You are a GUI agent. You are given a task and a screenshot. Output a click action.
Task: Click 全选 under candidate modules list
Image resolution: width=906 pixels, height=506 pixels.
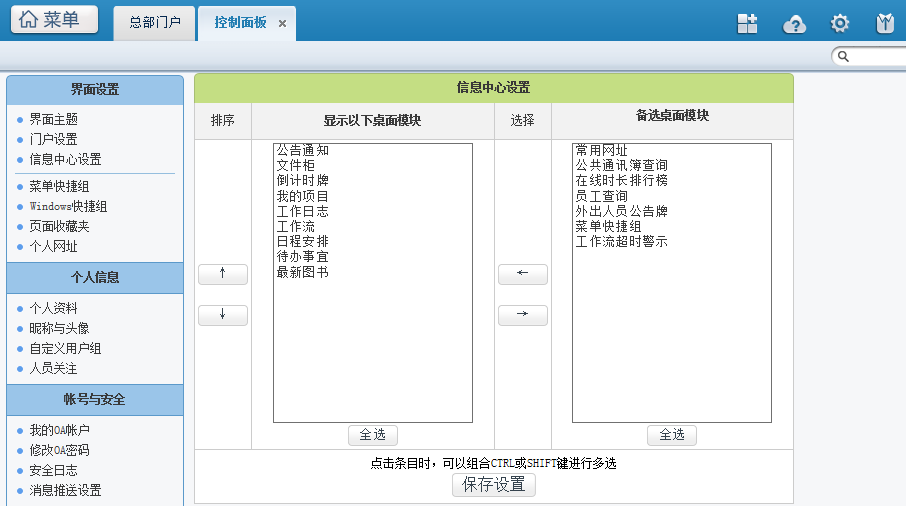point(671,435)
